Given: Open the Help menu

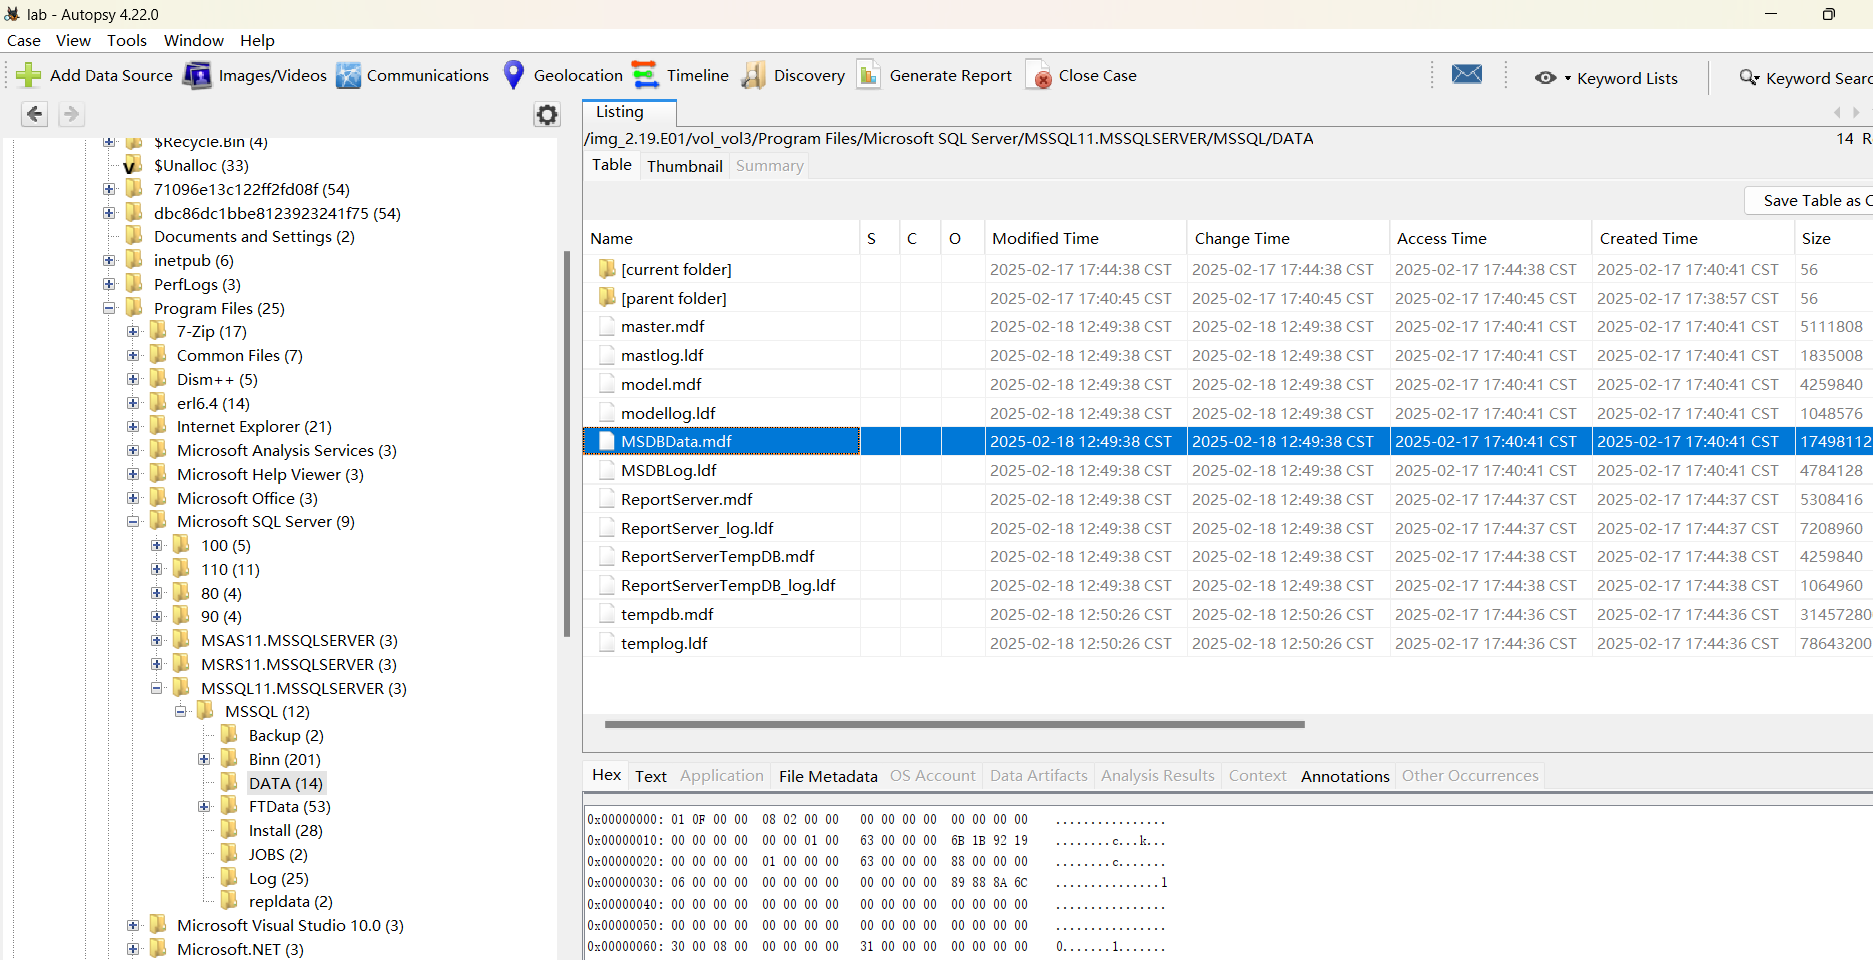Looking at the screenshot, I should point(257,40).
